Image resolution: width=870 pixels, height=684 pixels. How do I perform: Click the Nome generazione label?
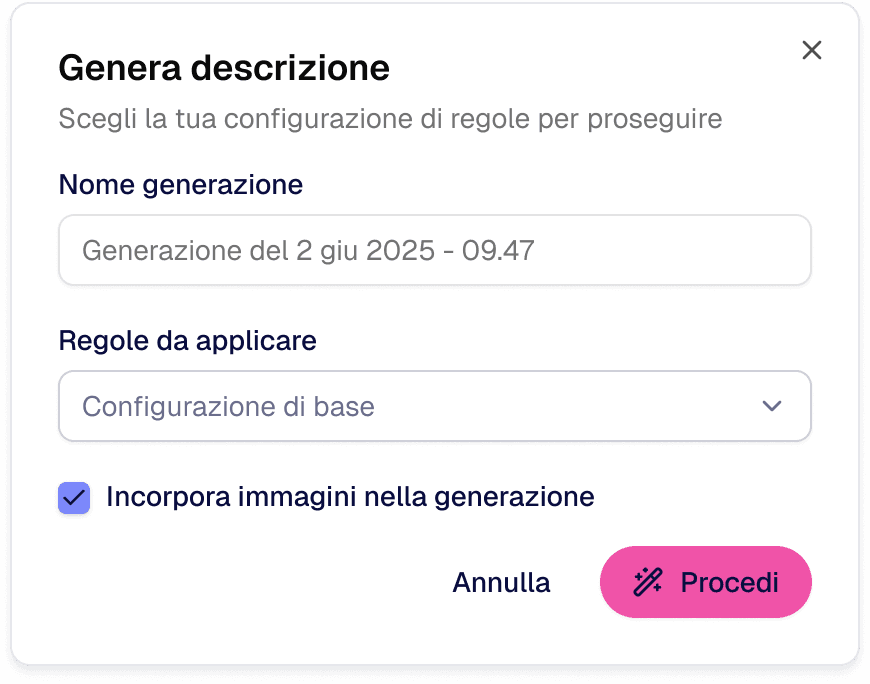(180, 185)
